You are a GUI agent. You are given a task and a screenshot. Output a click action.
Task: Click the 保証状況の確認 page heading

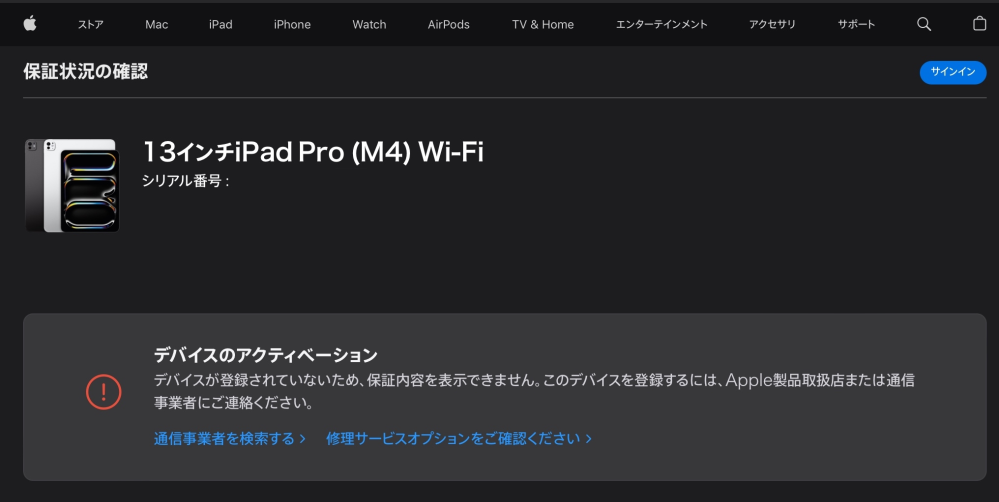85,71
